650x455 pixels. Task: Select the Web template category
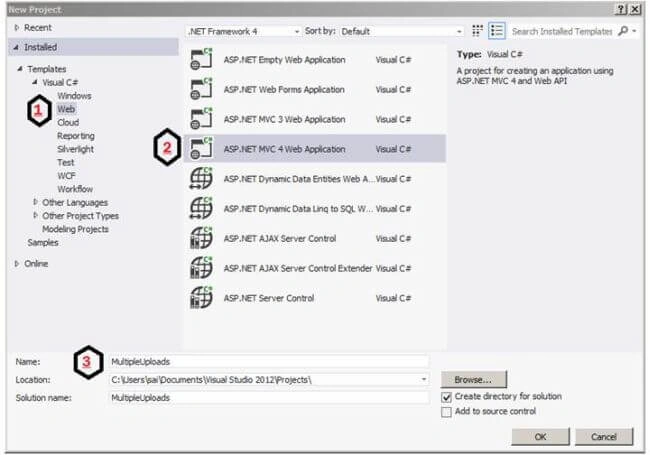(x=66, y=109)
